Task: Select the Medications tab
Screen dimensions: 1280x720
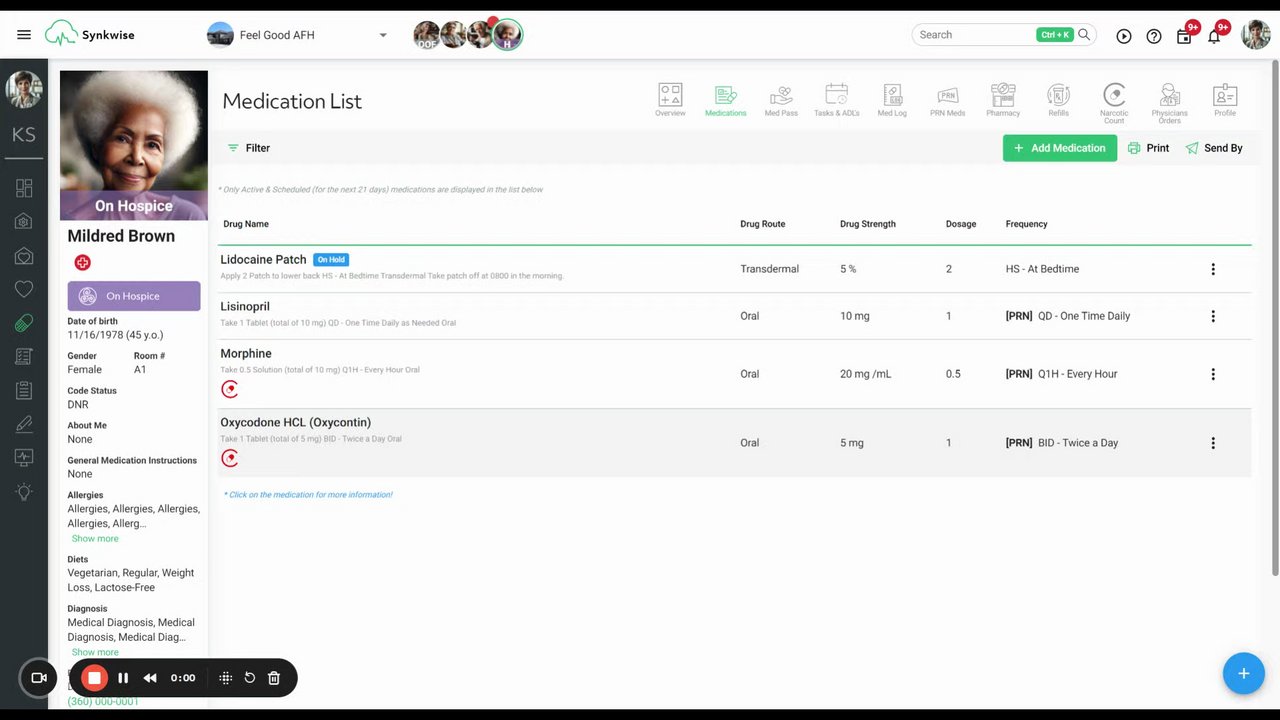Action: pyautogui.click(x=725, y=100)
